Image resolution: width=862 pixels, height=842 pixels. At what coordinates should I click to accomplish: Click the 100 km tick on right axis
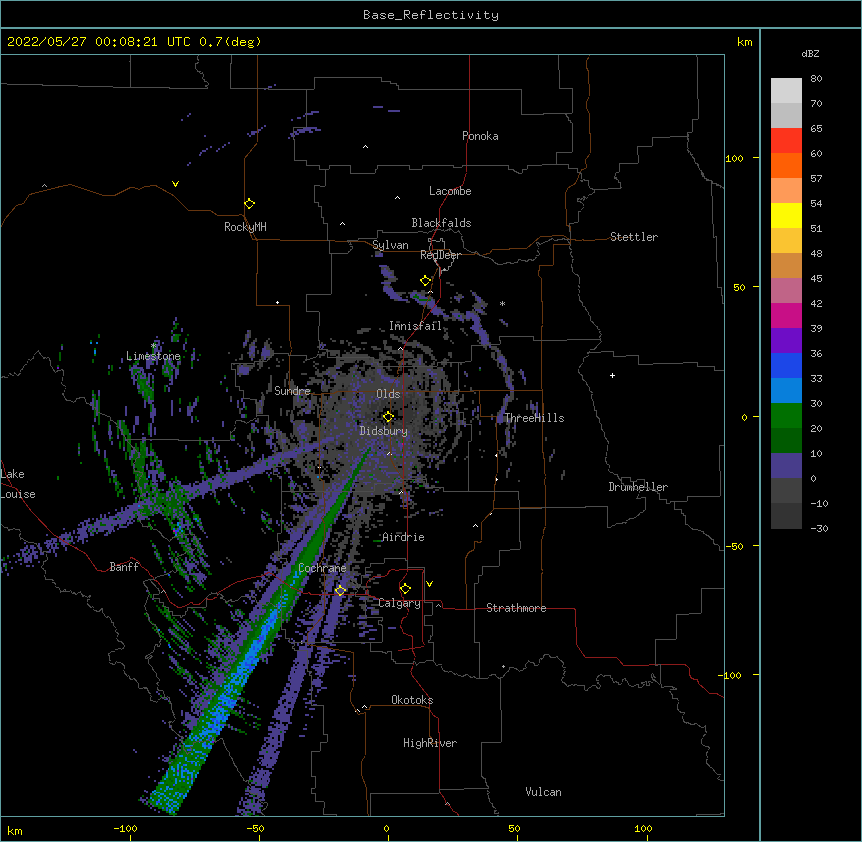click(x=734, y=158)
